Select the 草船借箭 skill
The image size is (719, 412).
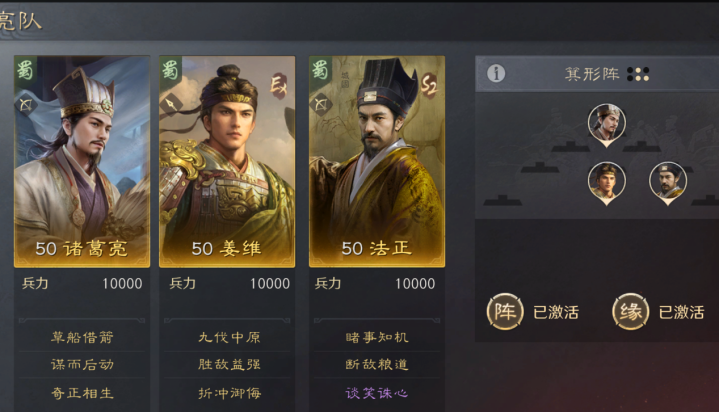82,338
